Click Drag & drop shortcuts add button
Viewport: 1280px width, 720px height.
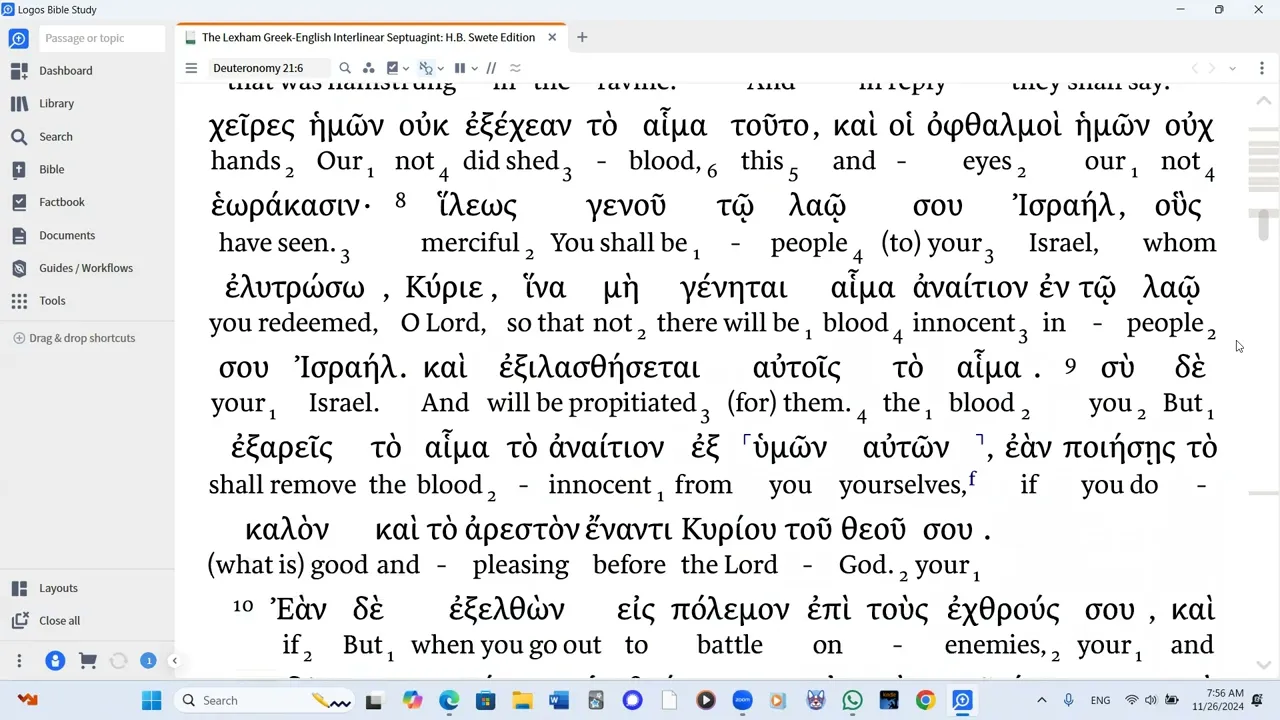coord(19,338)
